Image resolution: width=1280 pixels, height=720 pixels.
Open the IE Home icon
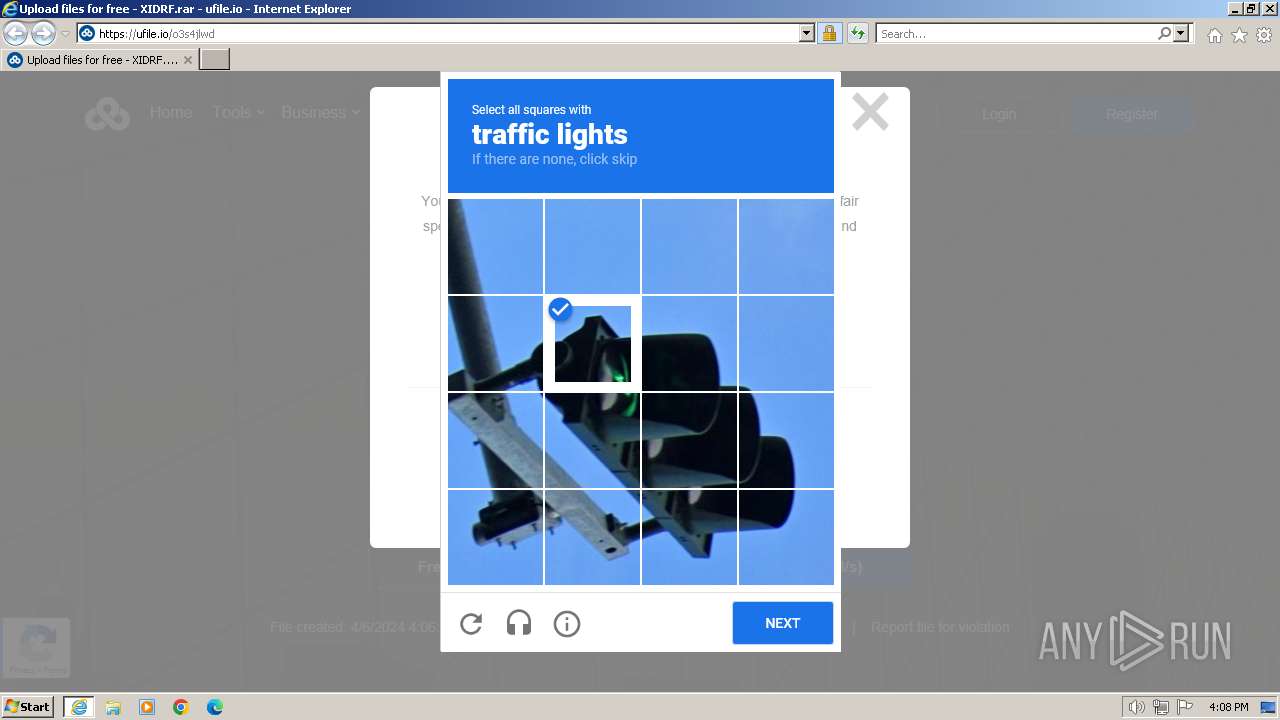pyautogui.click(x=1214, y=35)
